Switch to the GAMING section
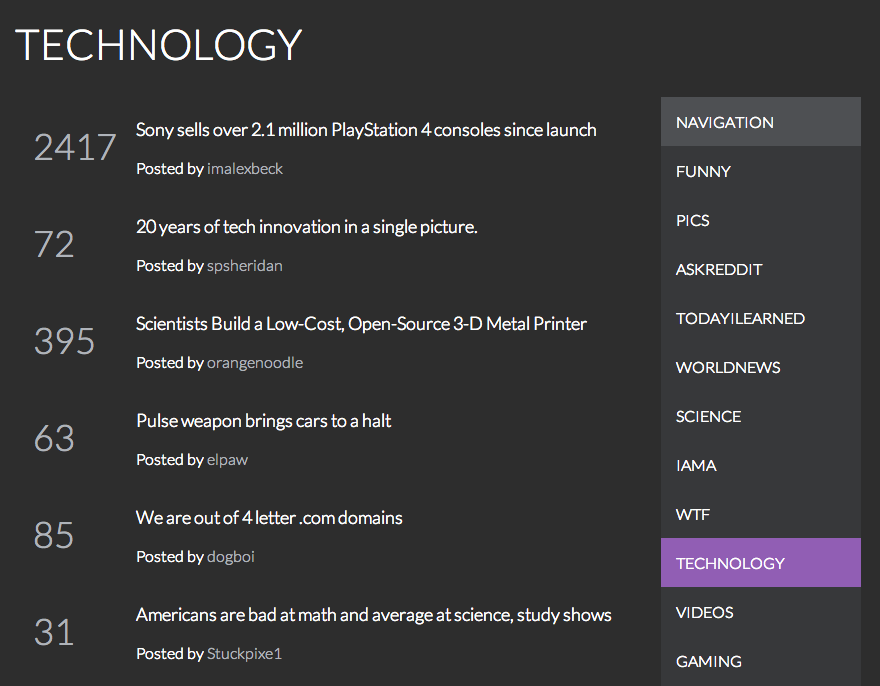 760,661
